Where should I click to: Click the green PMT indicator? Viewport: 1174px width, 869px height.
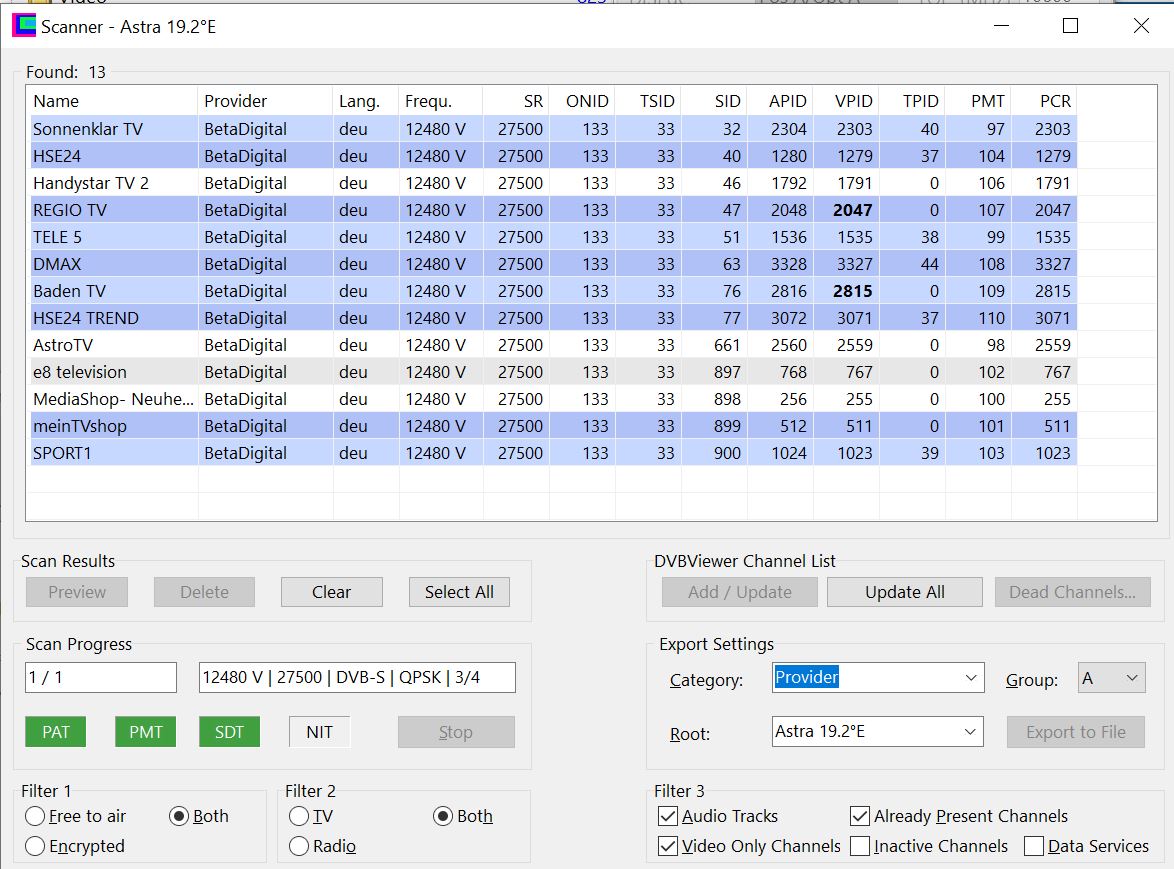(x=146, y=732)
